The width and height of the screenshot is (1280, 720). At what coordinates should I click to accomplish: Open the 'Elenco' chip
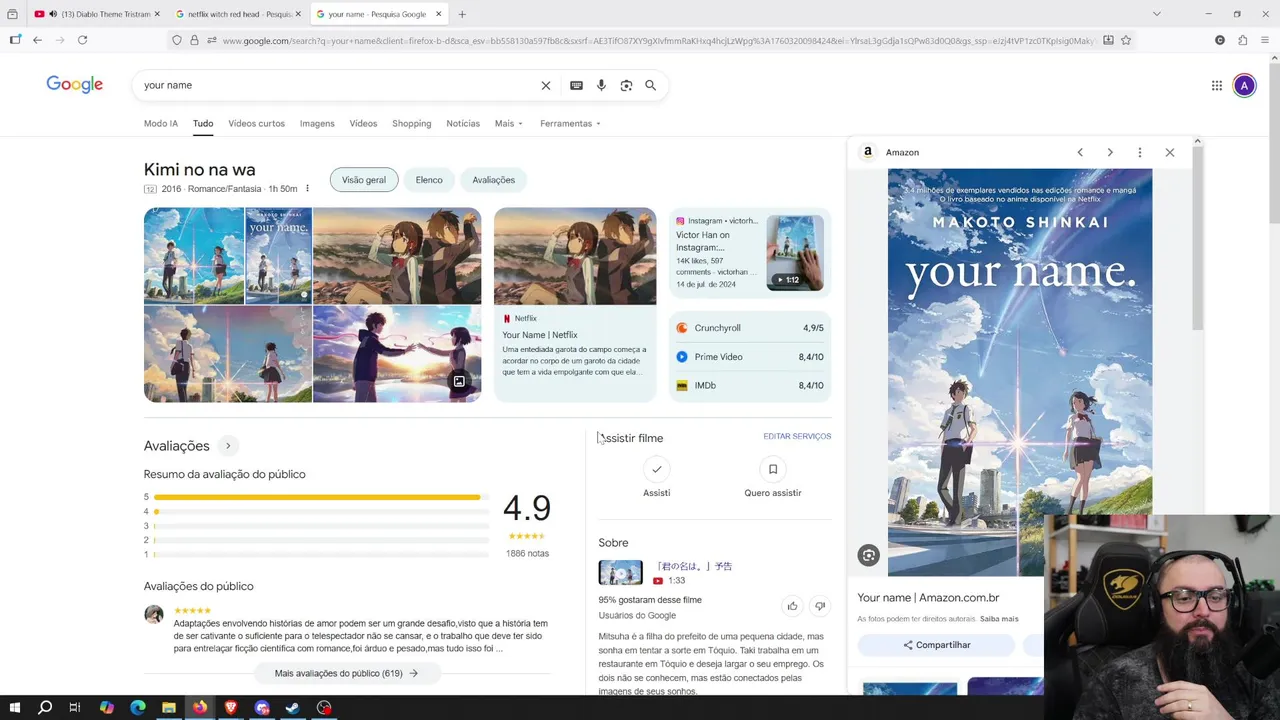[x=429, y=180]
